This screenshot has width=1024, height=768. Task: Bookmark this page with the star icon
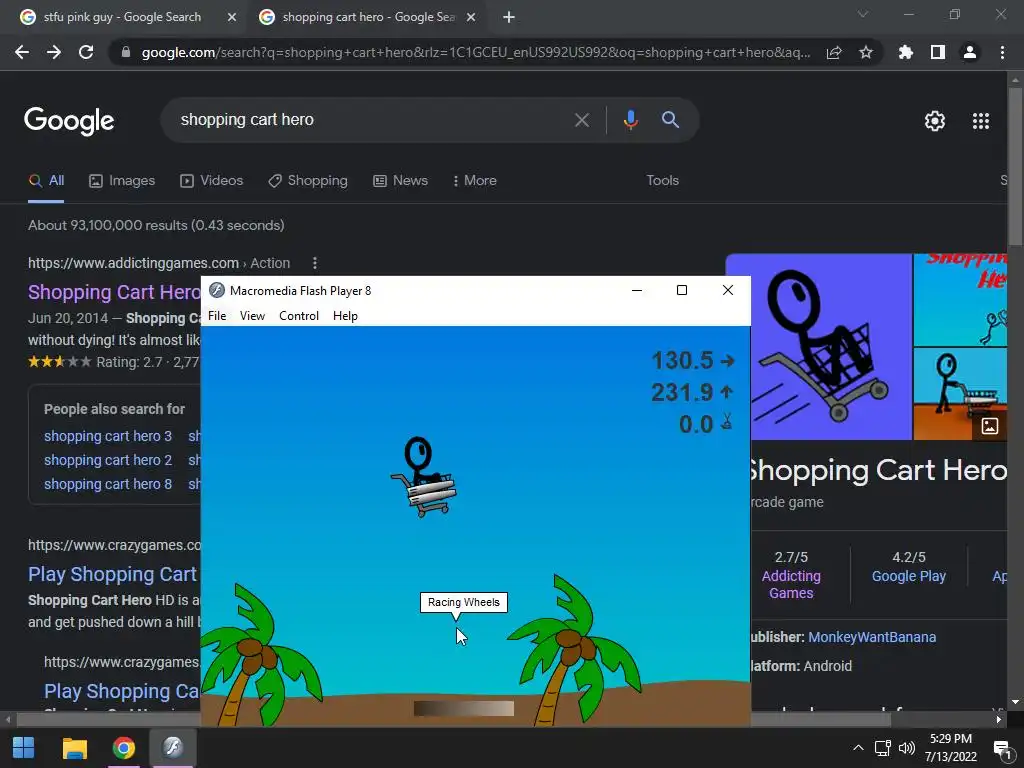coord(866,52)
